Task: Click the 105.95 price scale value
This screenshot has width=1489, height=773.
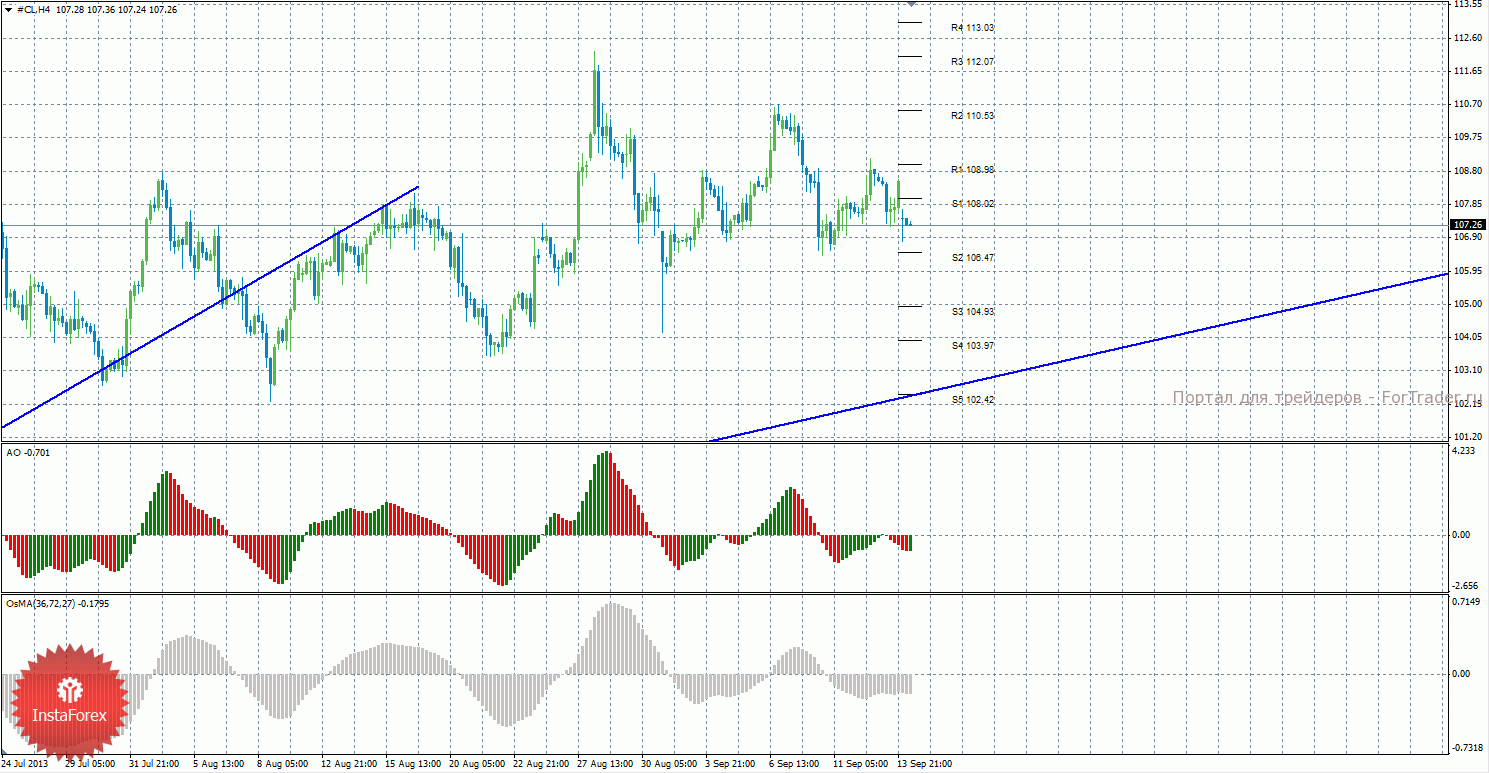Action: 1467,271
